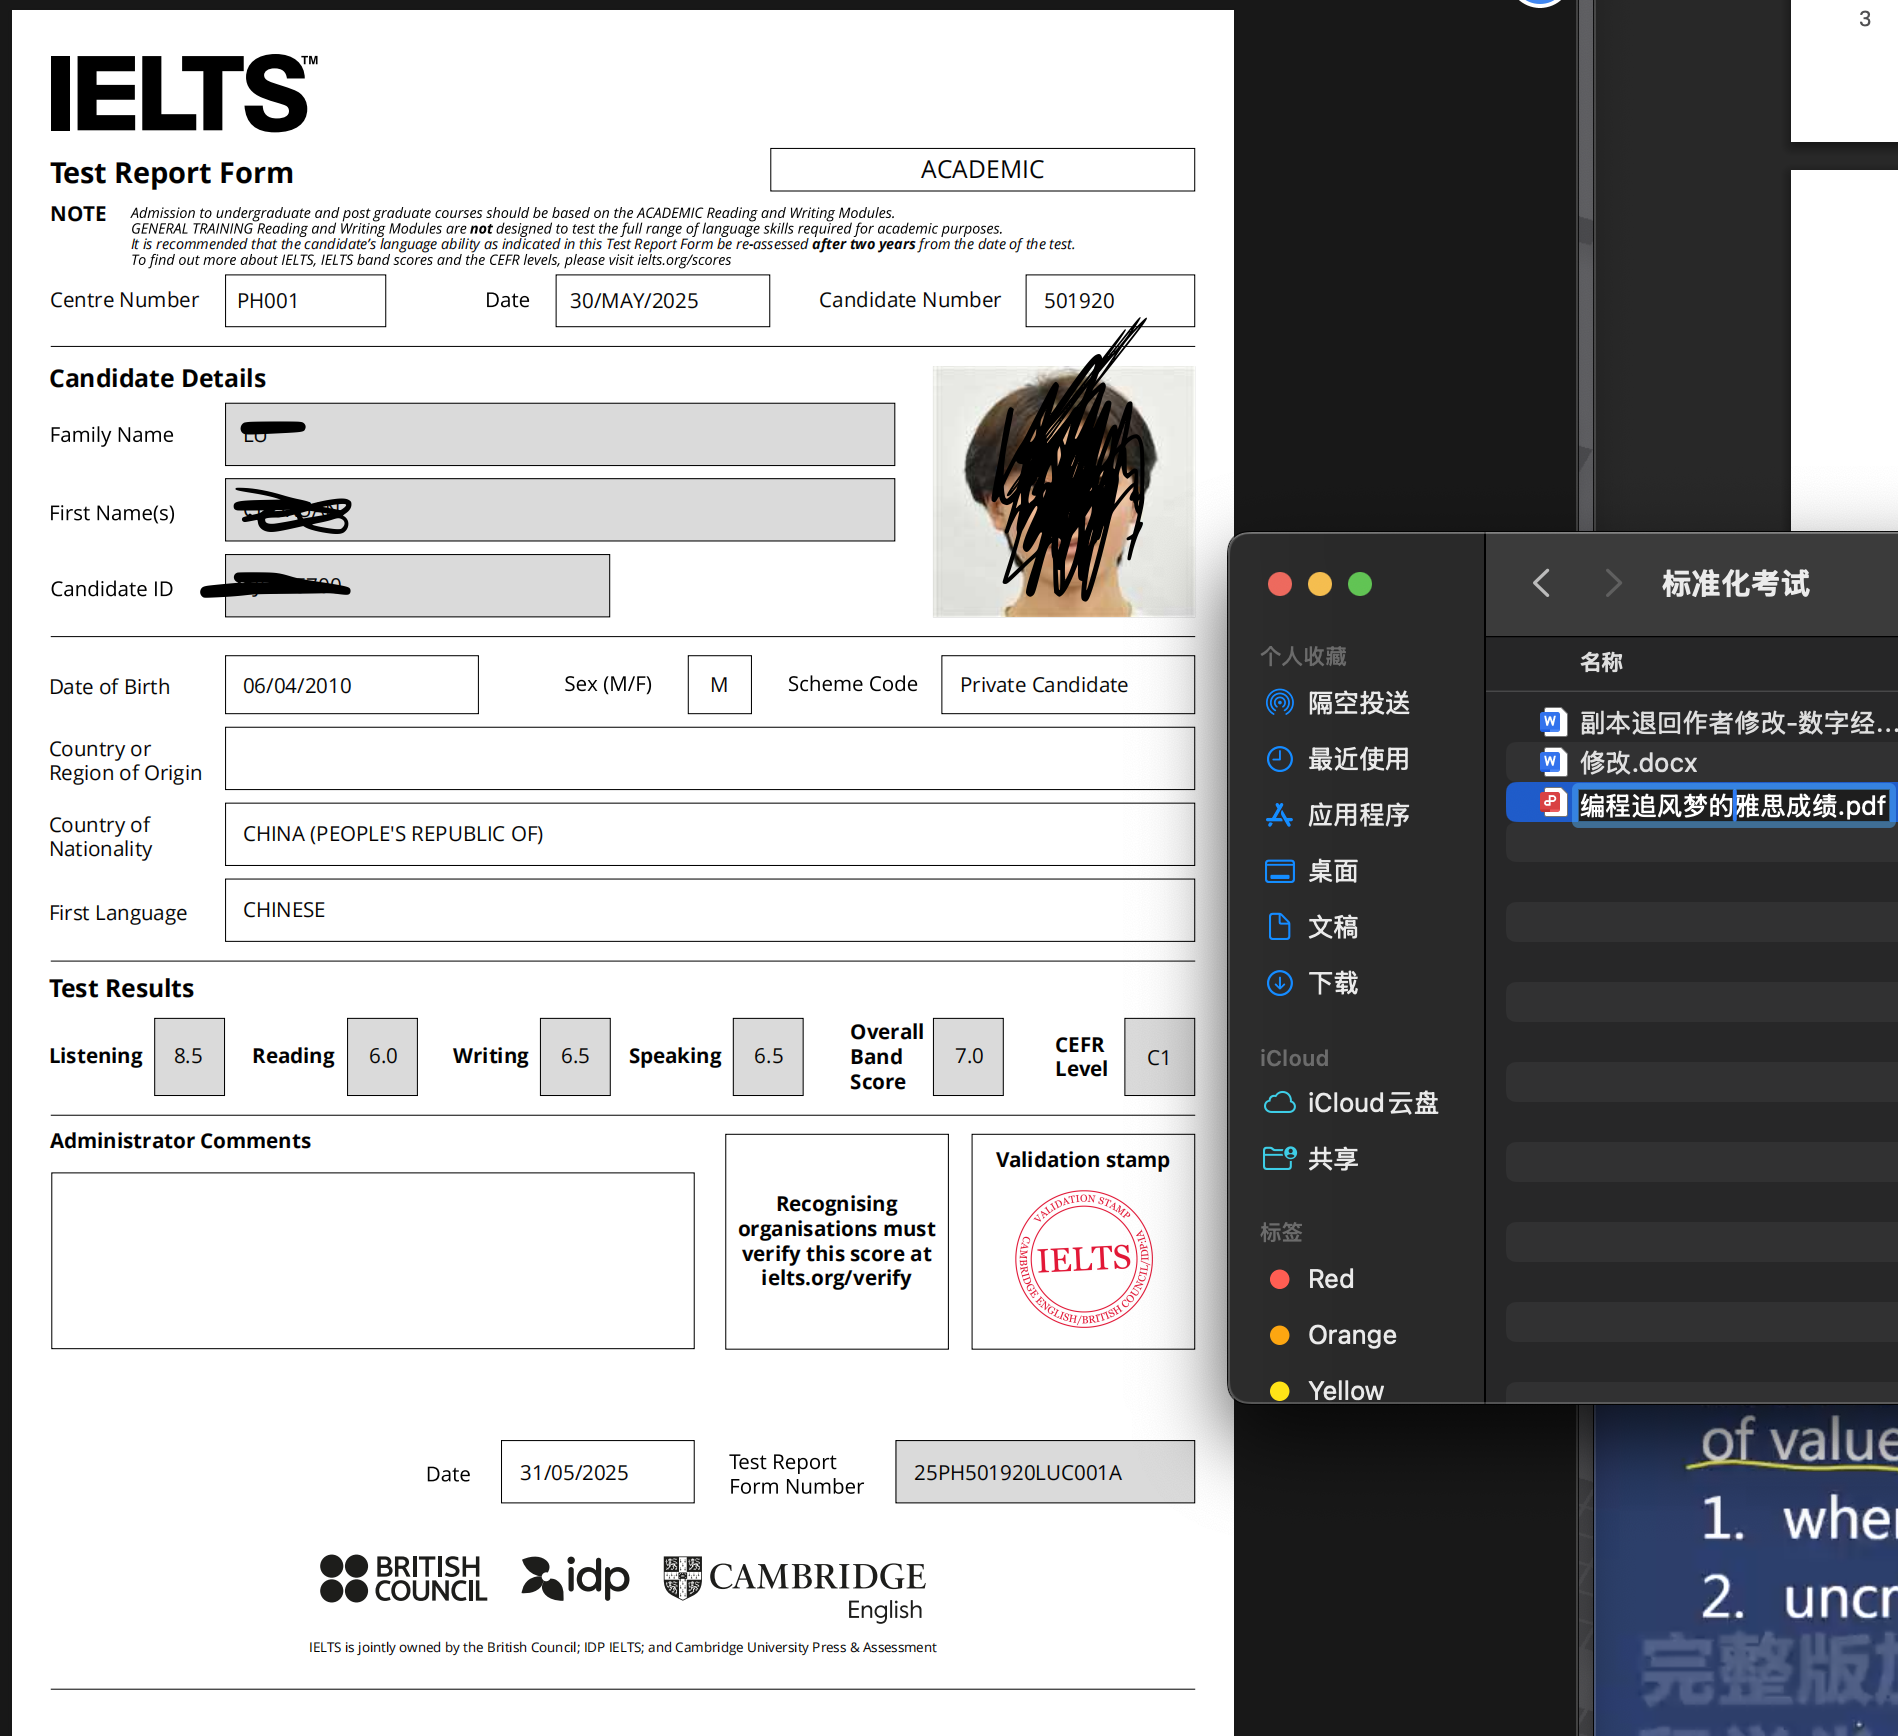Viewport: 1898px width, 1736px height.
Task: Select the Yellow tag in sidebar
Action: (1326, 1391)
